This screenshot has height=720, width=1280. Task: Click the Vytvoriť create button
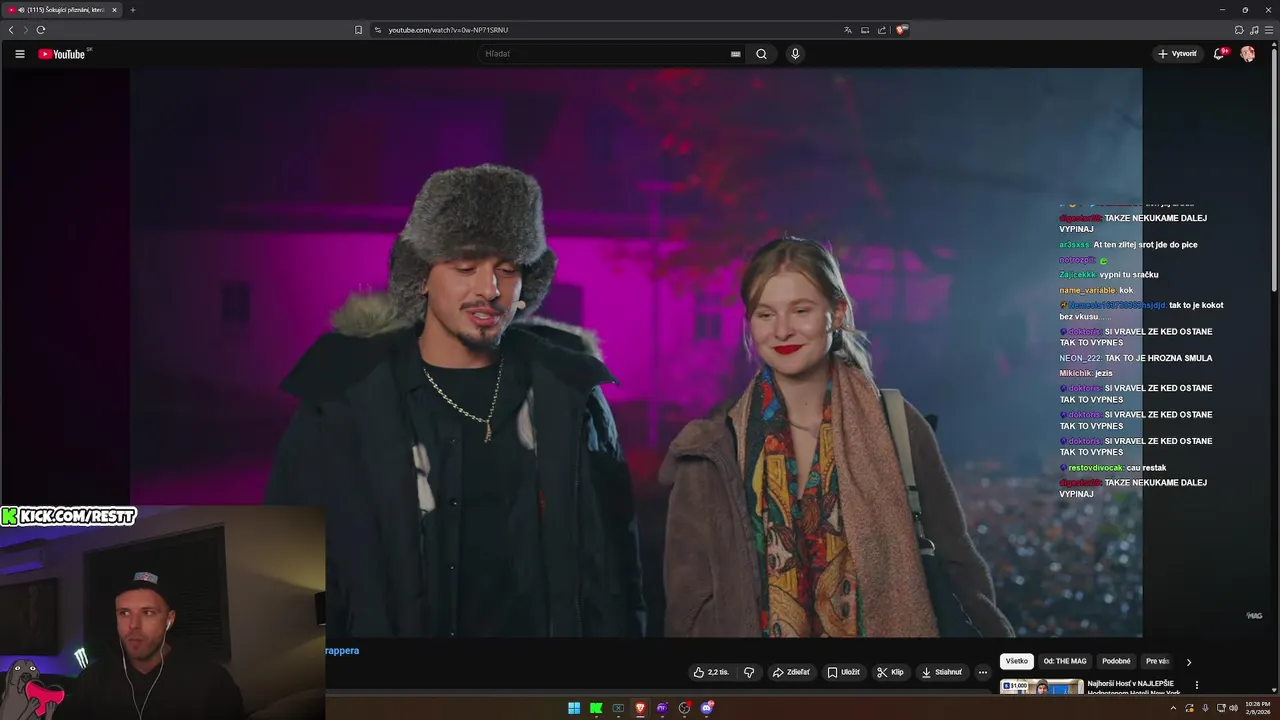coord(1176,54)
